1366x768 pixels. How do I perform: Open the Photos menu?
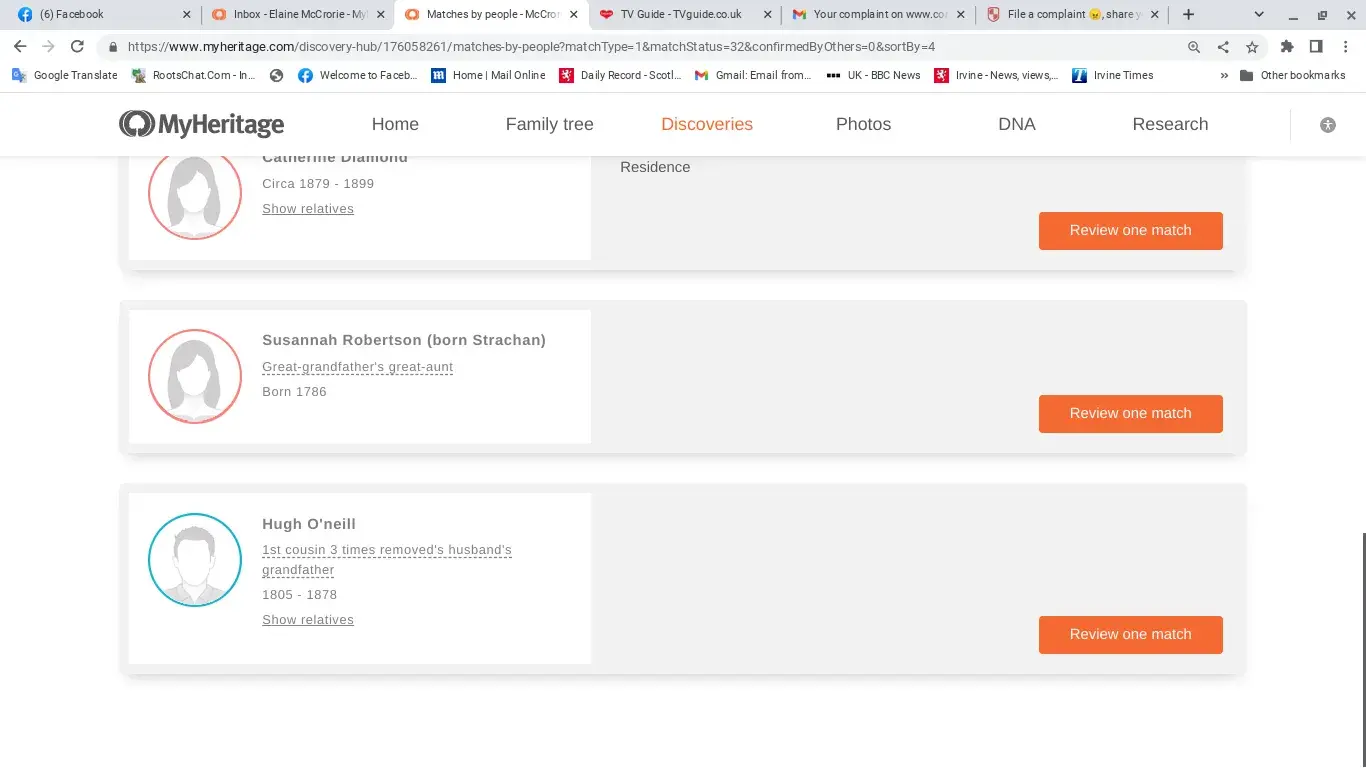click(863, 124)
